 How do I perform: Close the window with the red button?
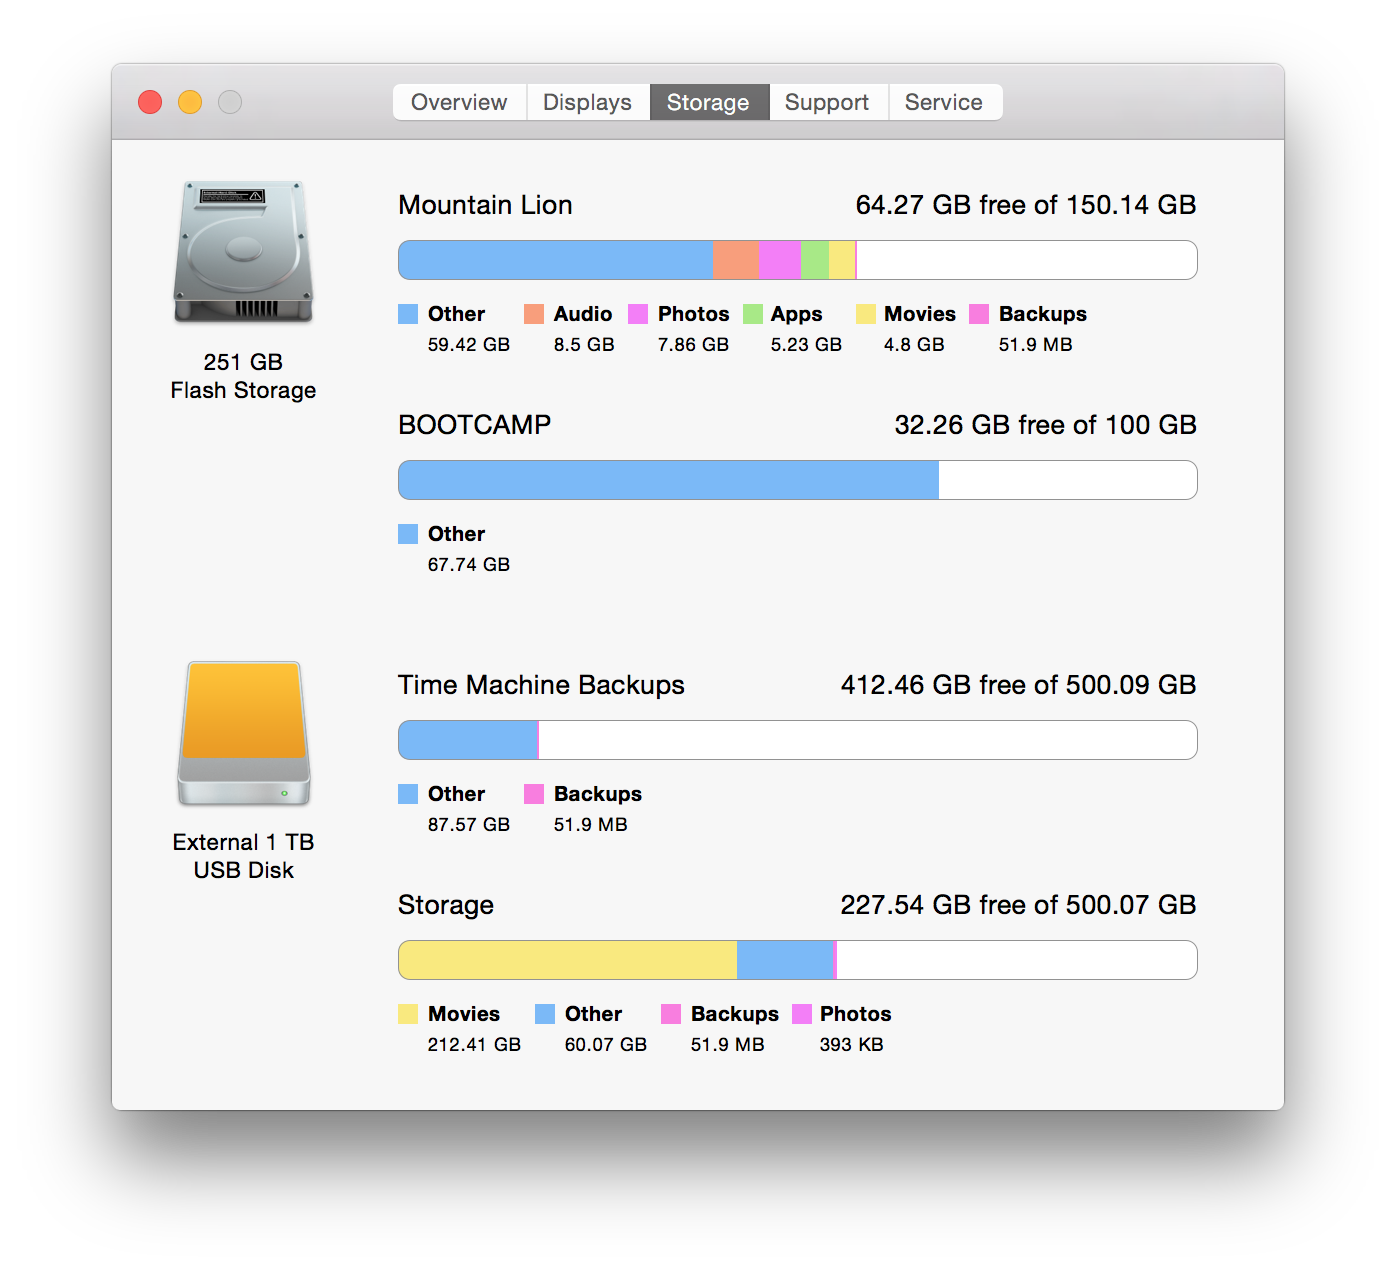click(x=150, y=102)
